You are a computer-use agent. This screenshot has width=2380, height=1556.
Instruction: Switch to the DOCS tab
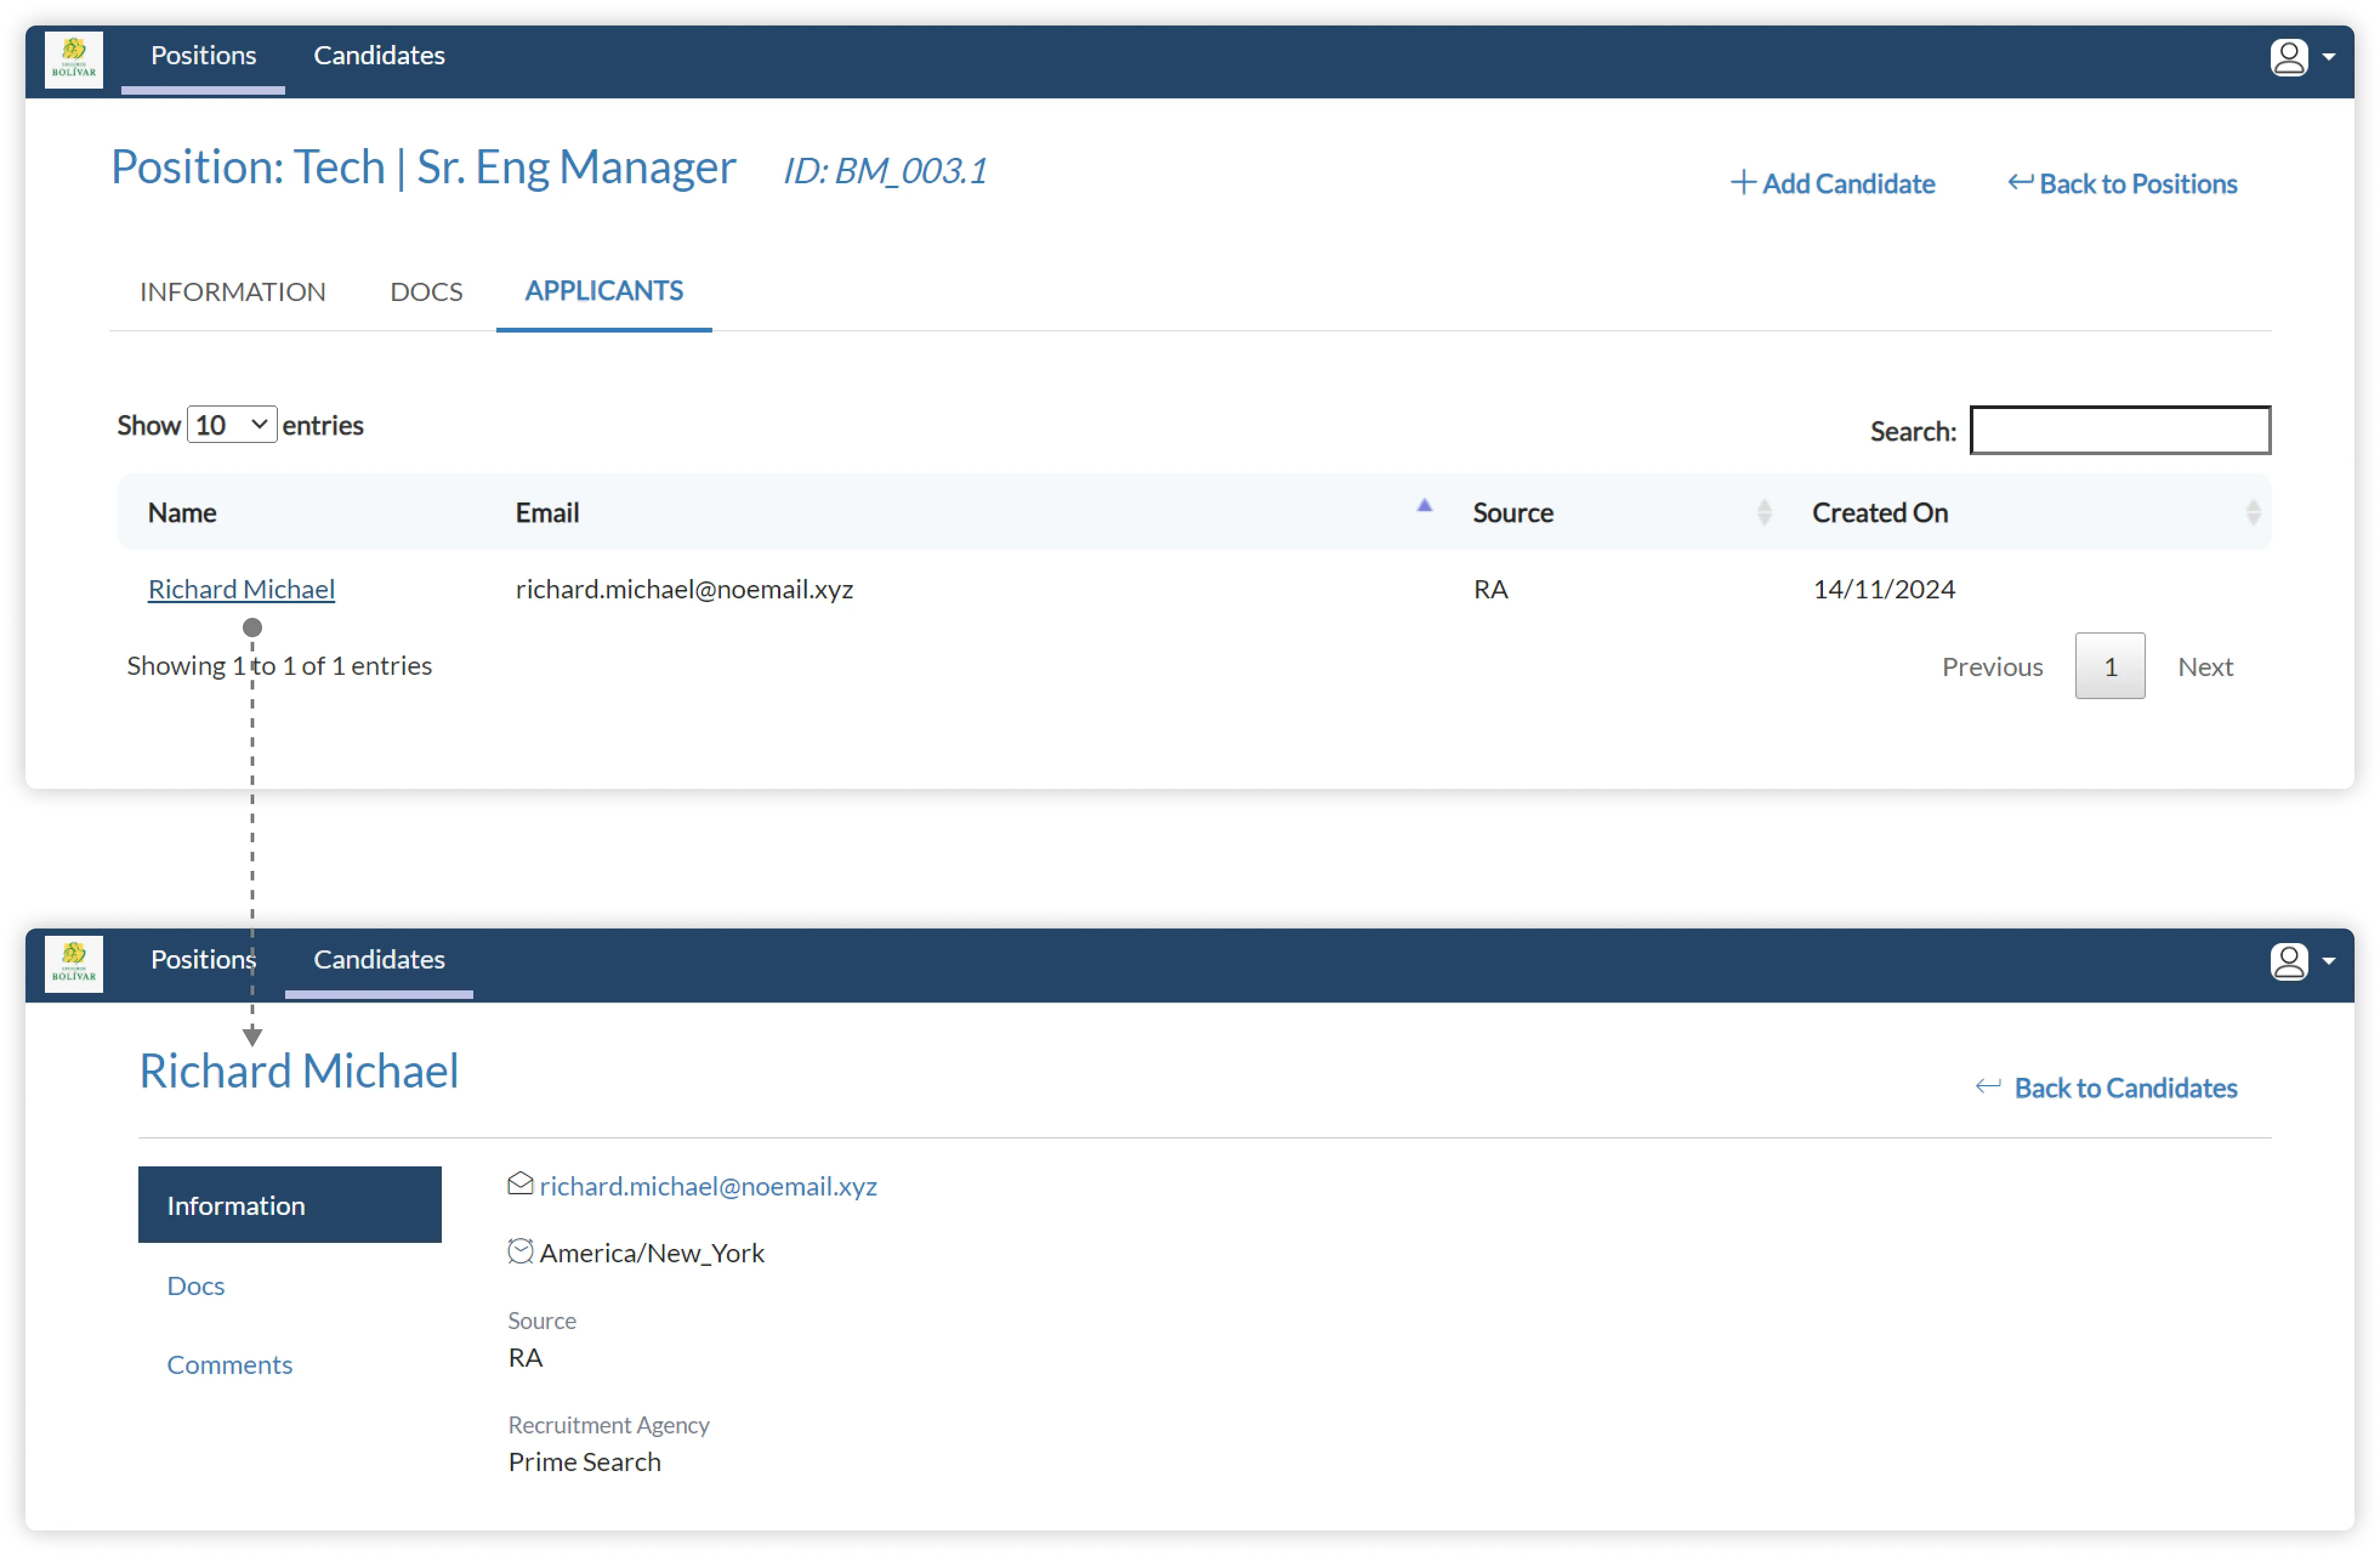(426, 292)
